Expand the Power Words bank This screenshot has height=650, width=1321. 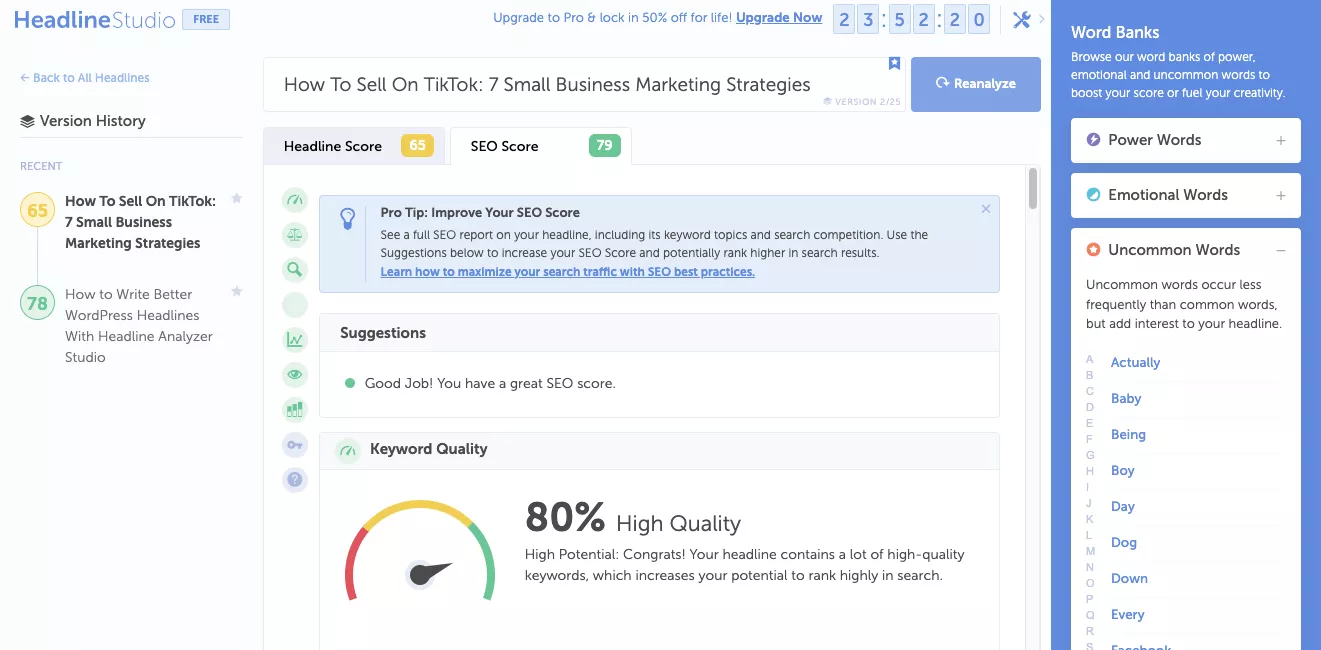pyautogui.click(x=1281, y=141)
